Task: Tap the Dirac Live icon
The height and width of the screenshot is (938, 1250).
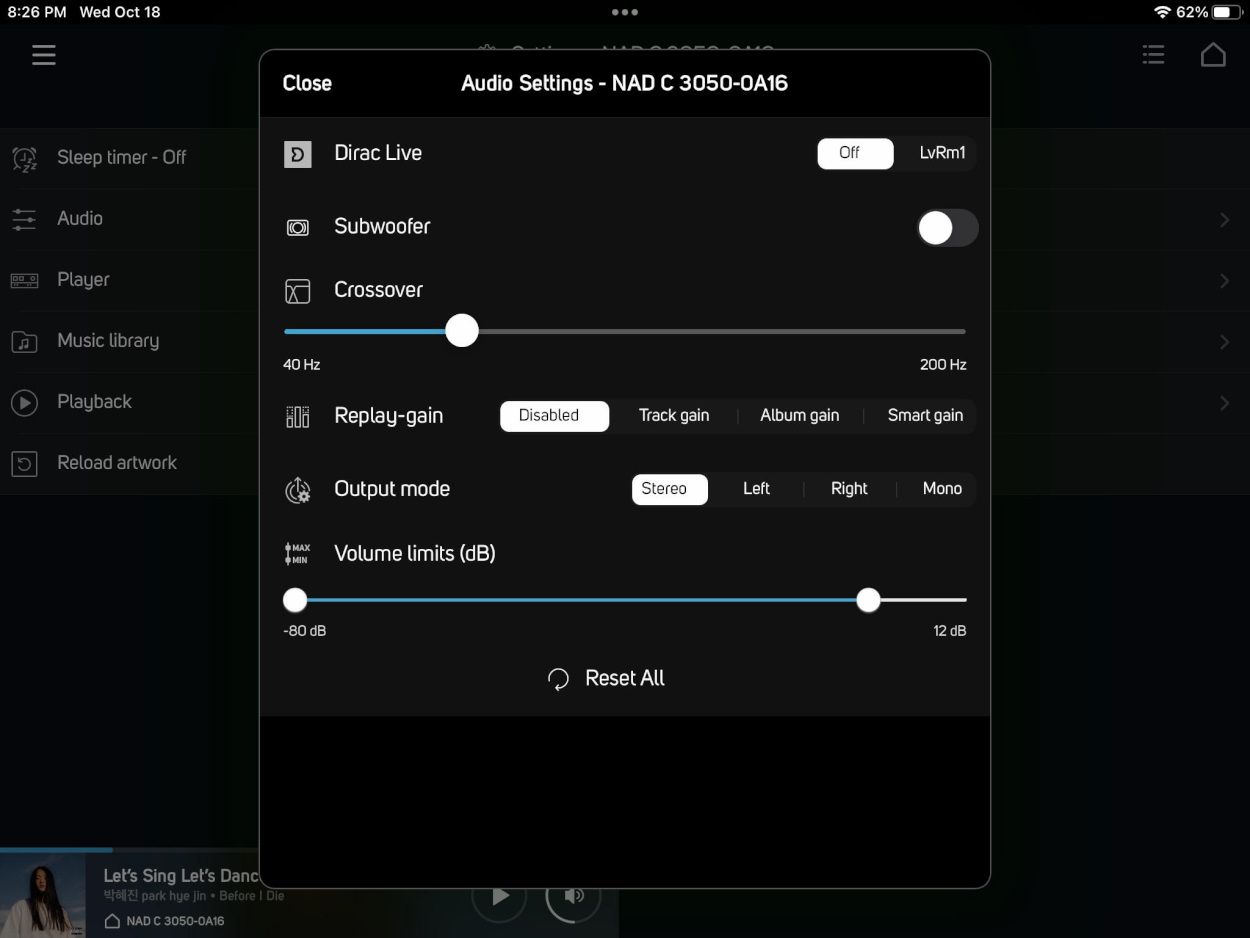Action: click(x=298, y=154)
